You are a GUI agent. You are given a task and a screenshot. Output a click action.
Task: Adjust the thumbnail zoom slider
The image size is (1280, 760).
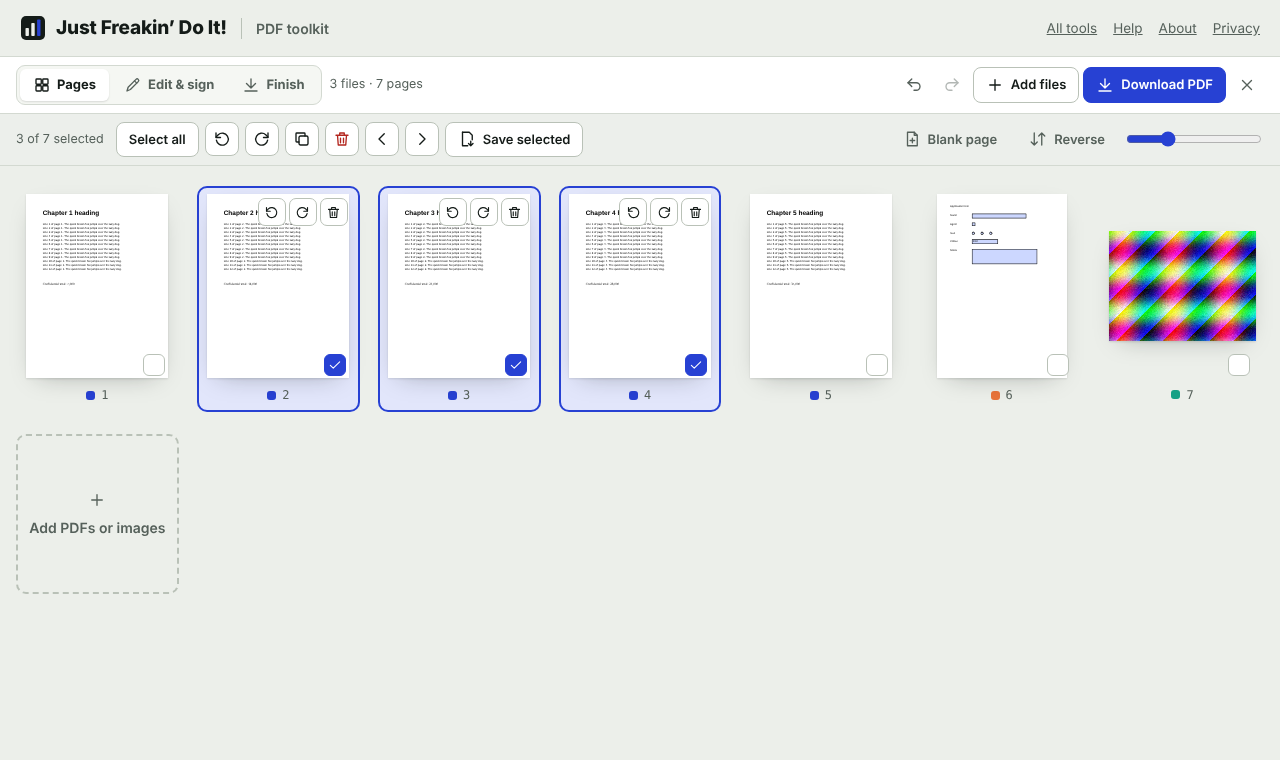[x=1194, y=139]
